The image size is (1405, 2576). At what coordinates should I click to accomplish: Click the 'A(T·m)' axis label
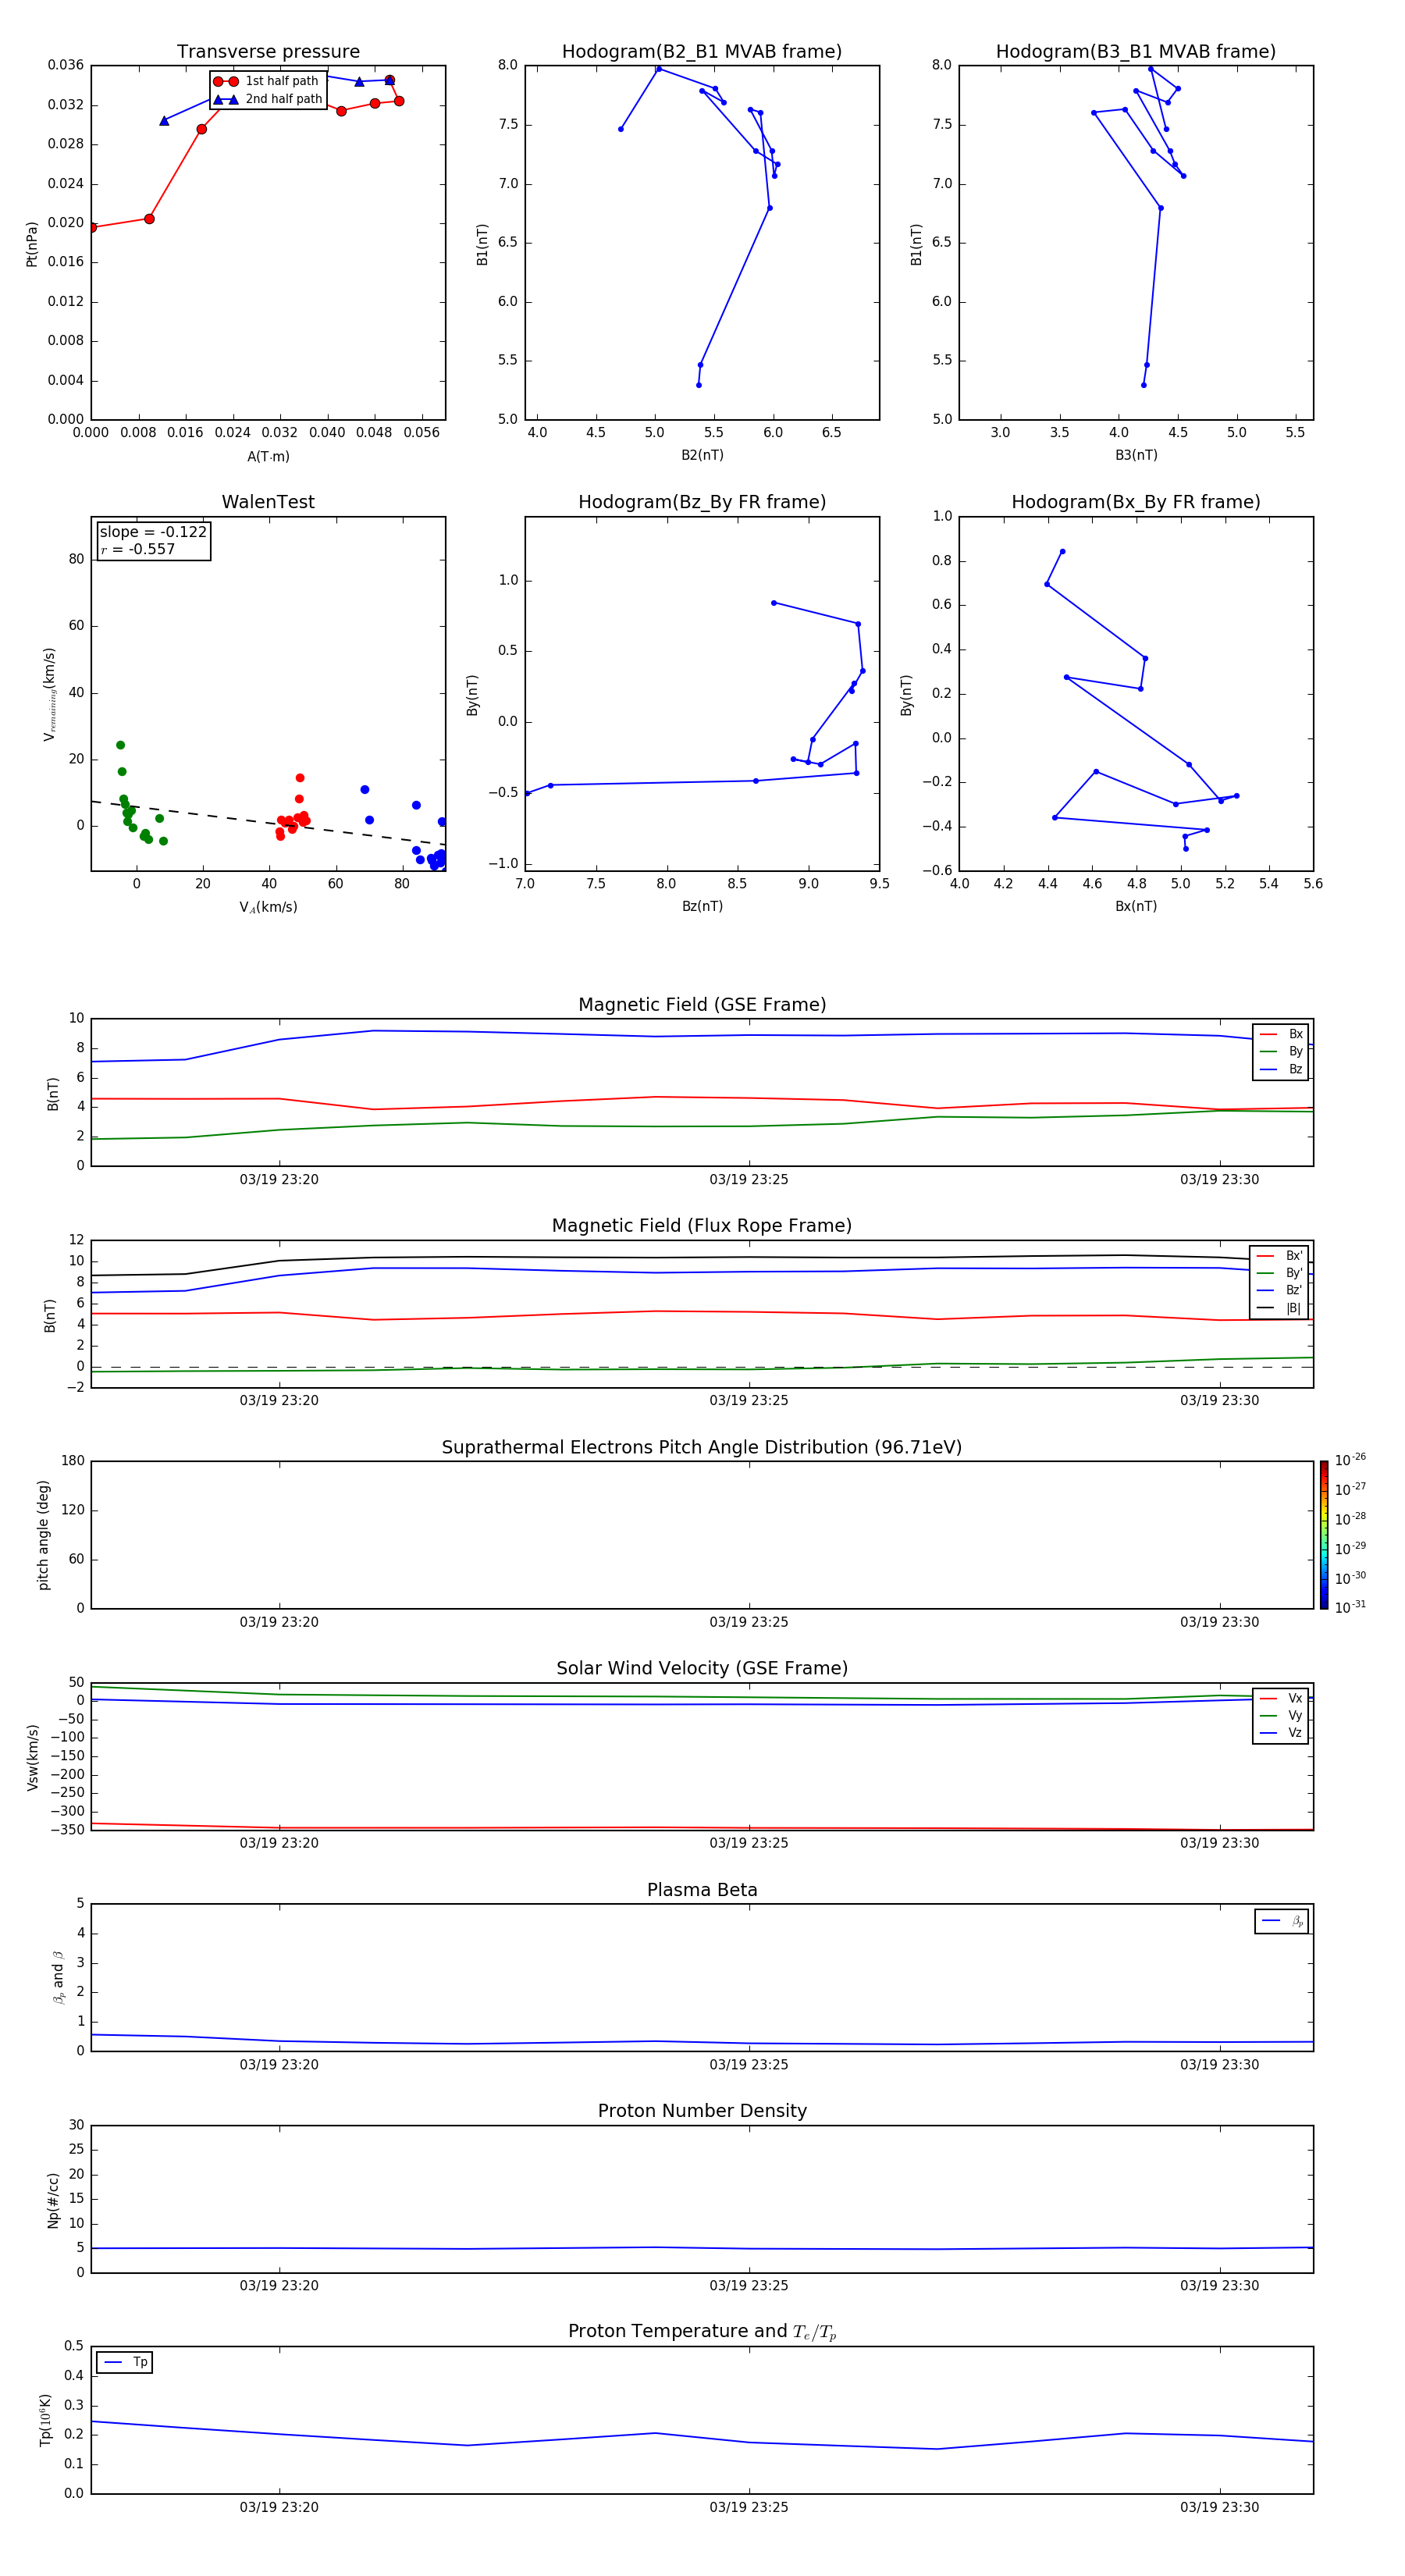(x=268, y=457)
